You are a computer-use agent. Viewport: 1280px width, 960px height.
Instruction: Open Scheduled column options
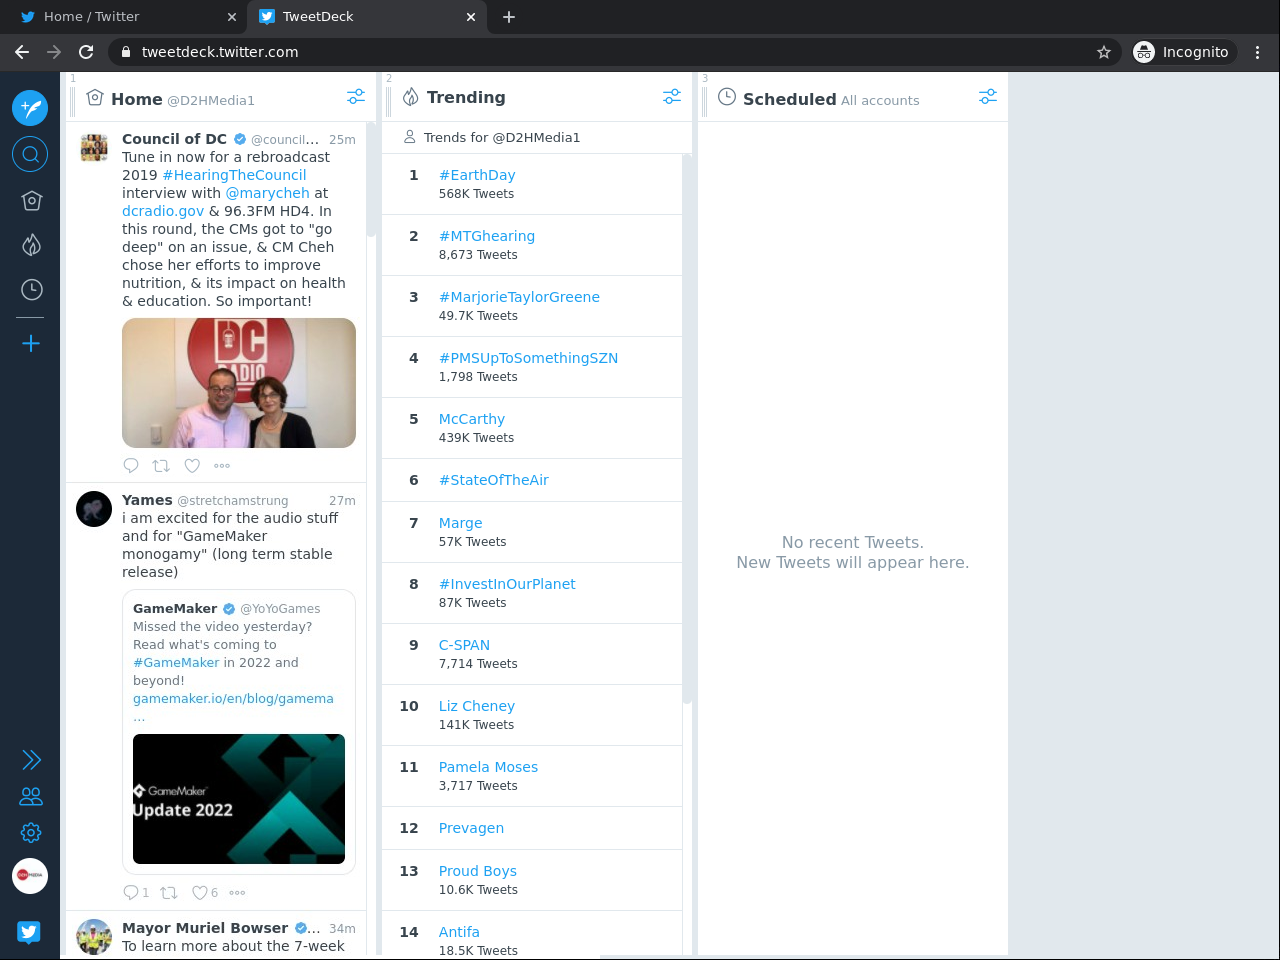pyautogui.click(x=988, y=97)
